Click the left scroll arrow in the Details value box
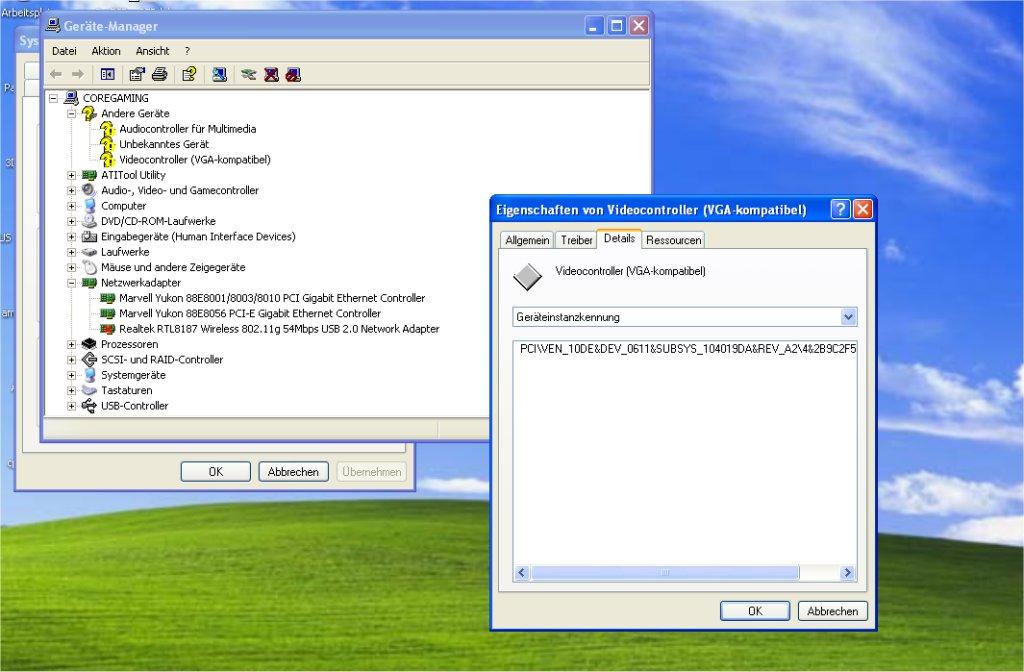The width and height of the screenshot is (1024, 672). click(x=521, y=573)
